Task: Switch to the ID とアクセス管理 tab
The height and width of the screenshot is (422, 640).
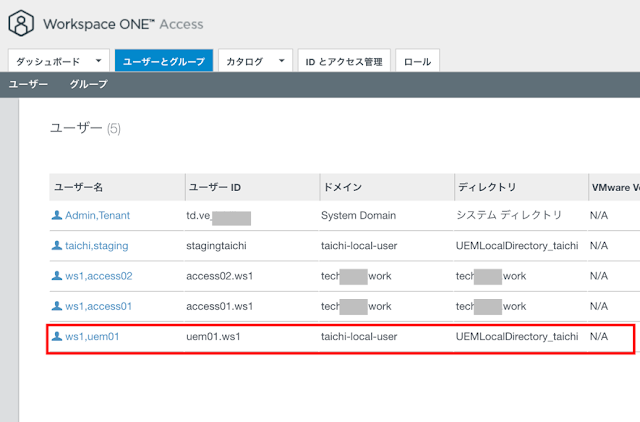Action: click(344, 60)
